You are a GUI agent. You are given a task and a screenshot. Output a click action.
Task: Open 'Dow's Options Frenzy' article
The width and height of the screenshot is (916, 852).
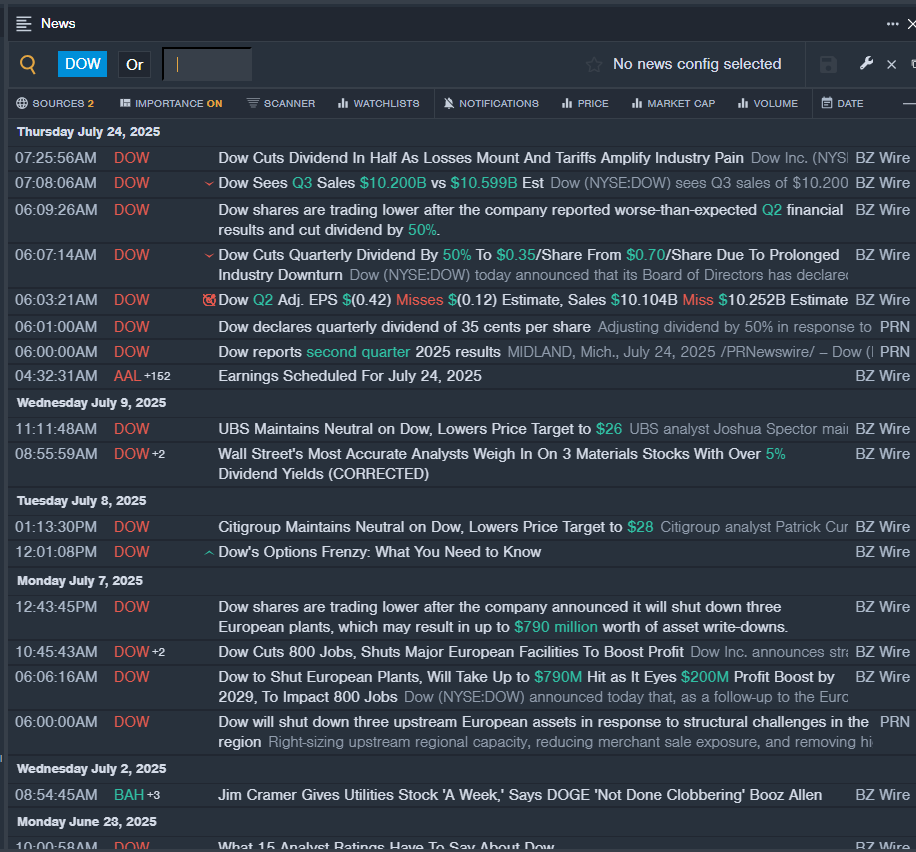[380, 552]
